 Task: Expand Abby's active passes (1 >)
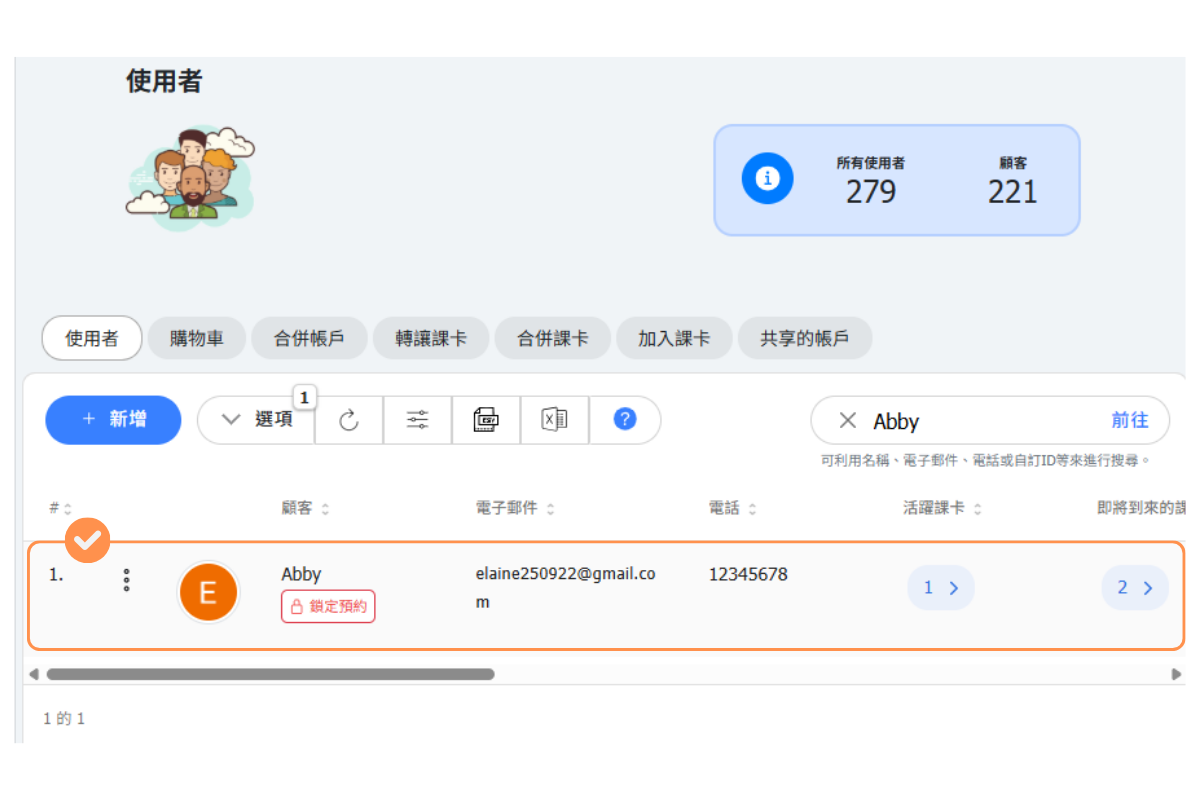(940, 588)
